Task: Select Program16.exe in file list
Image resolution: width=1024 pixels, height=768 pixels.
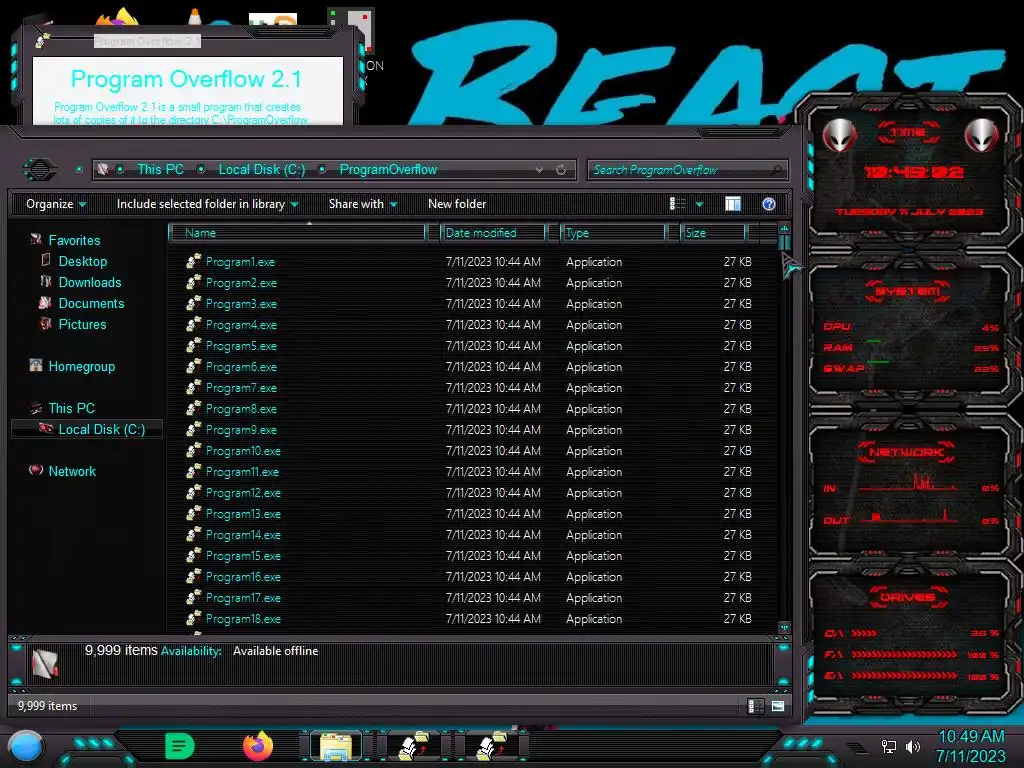Action: [x=243, y=577]
